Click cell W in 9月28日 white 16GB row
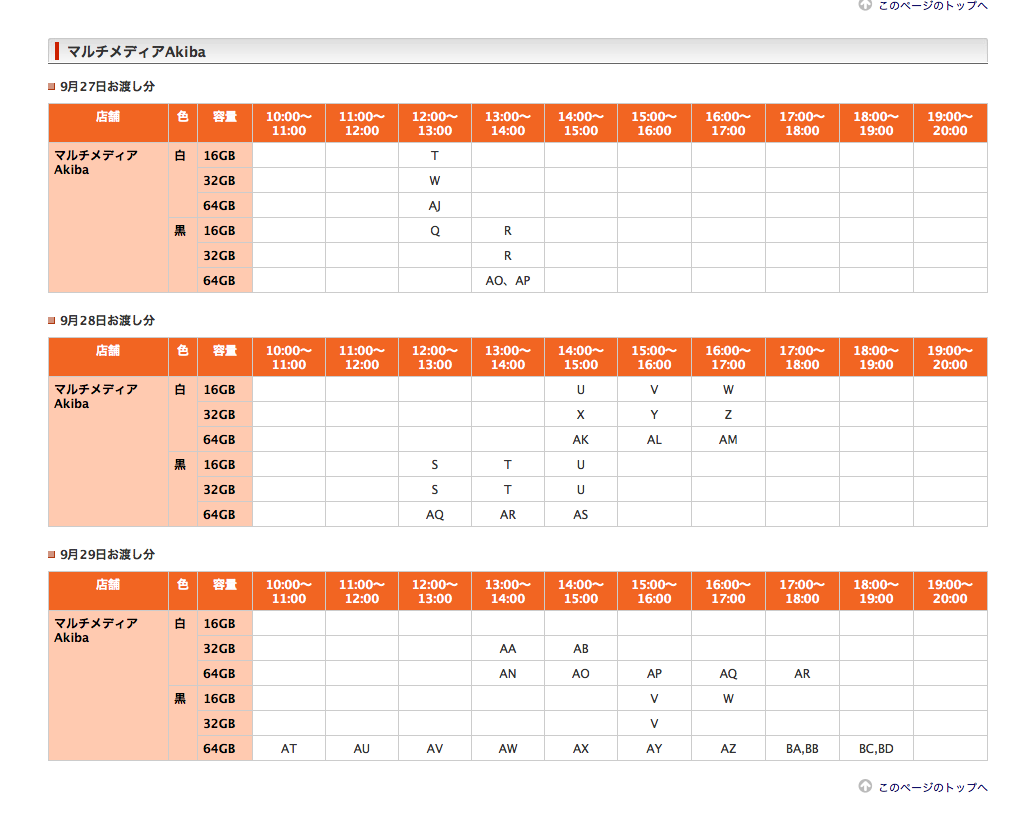This screenshot has width=1012, height=815. [x=729, y=390]
